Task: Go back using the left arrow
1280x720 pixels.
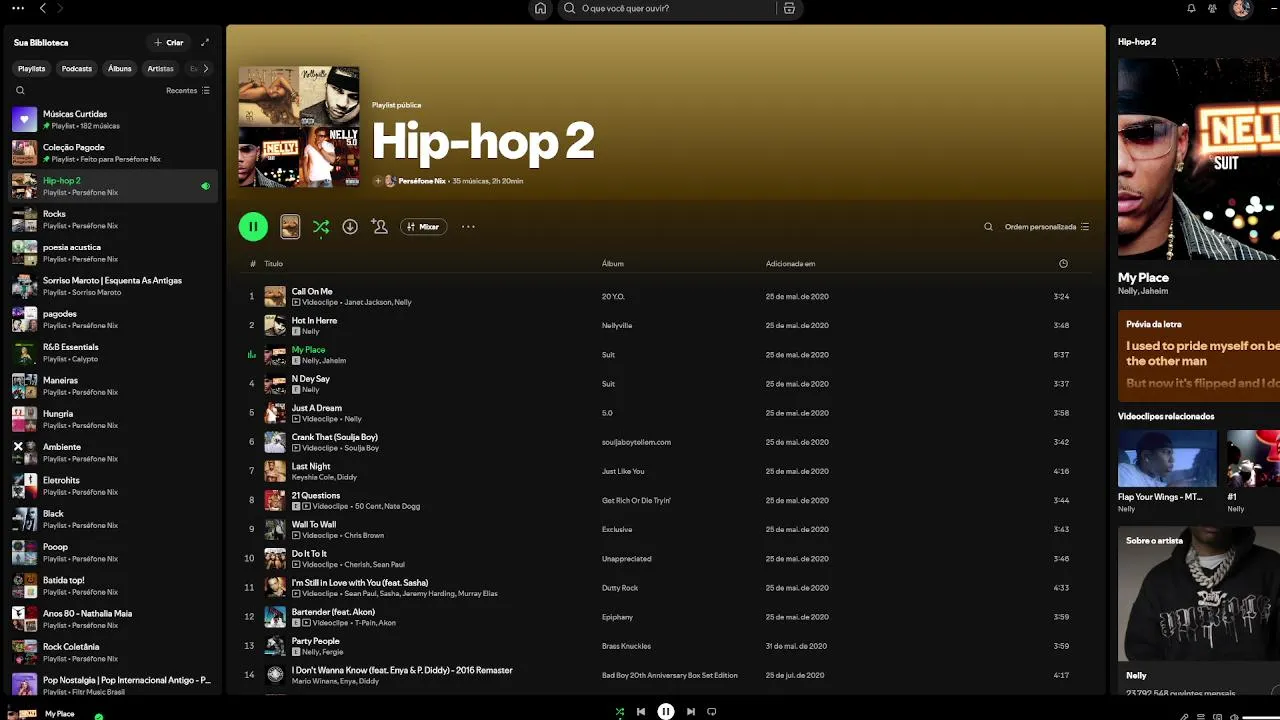Action: pos(42,8)
